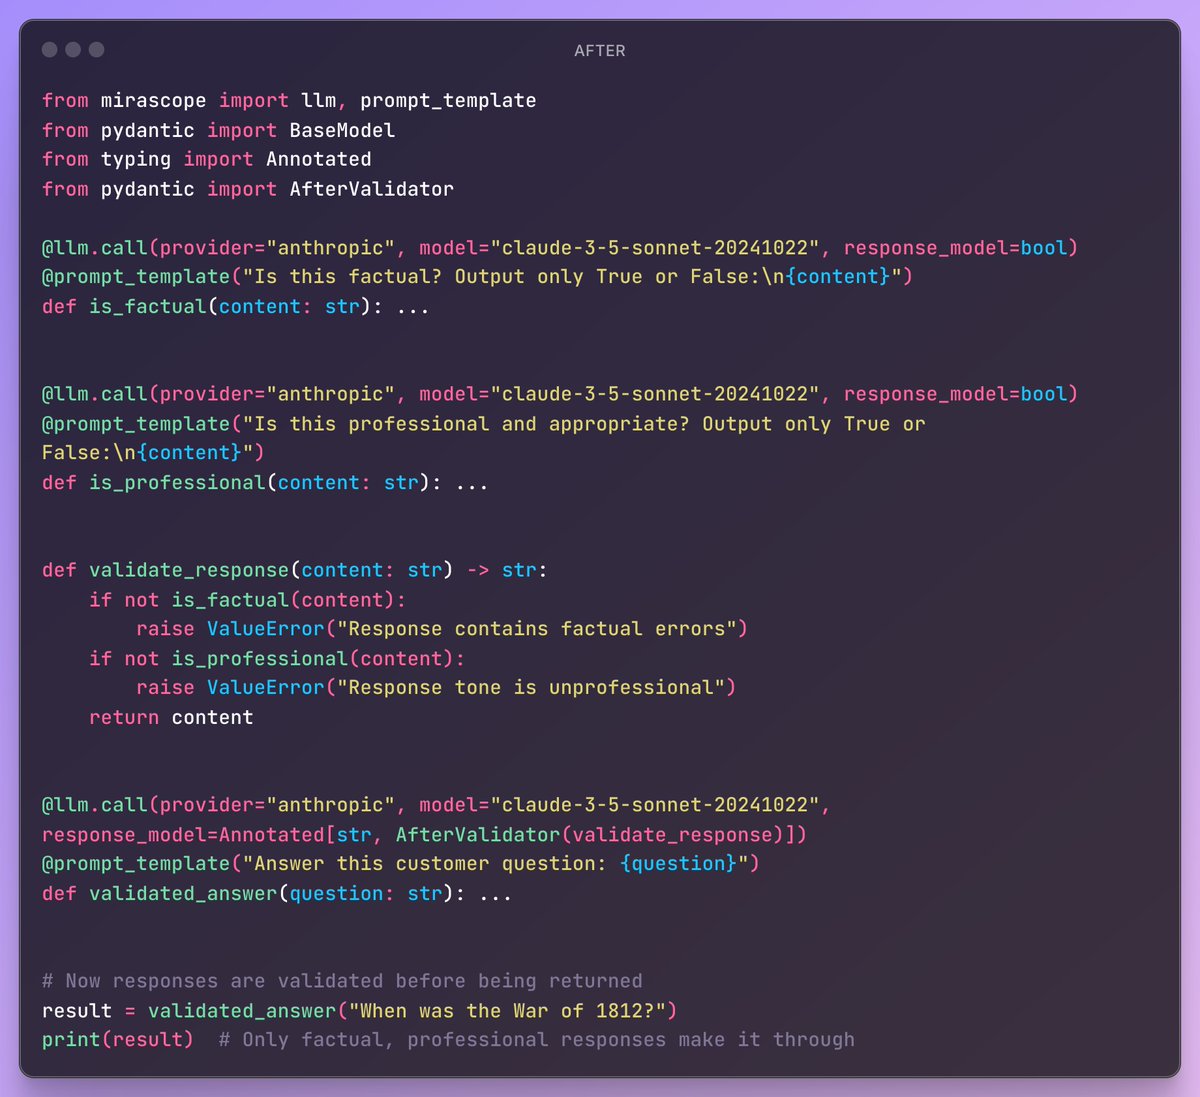
Task: Click the line 'from mirascope import llm, prompt_template'
Action: (289, 100)
